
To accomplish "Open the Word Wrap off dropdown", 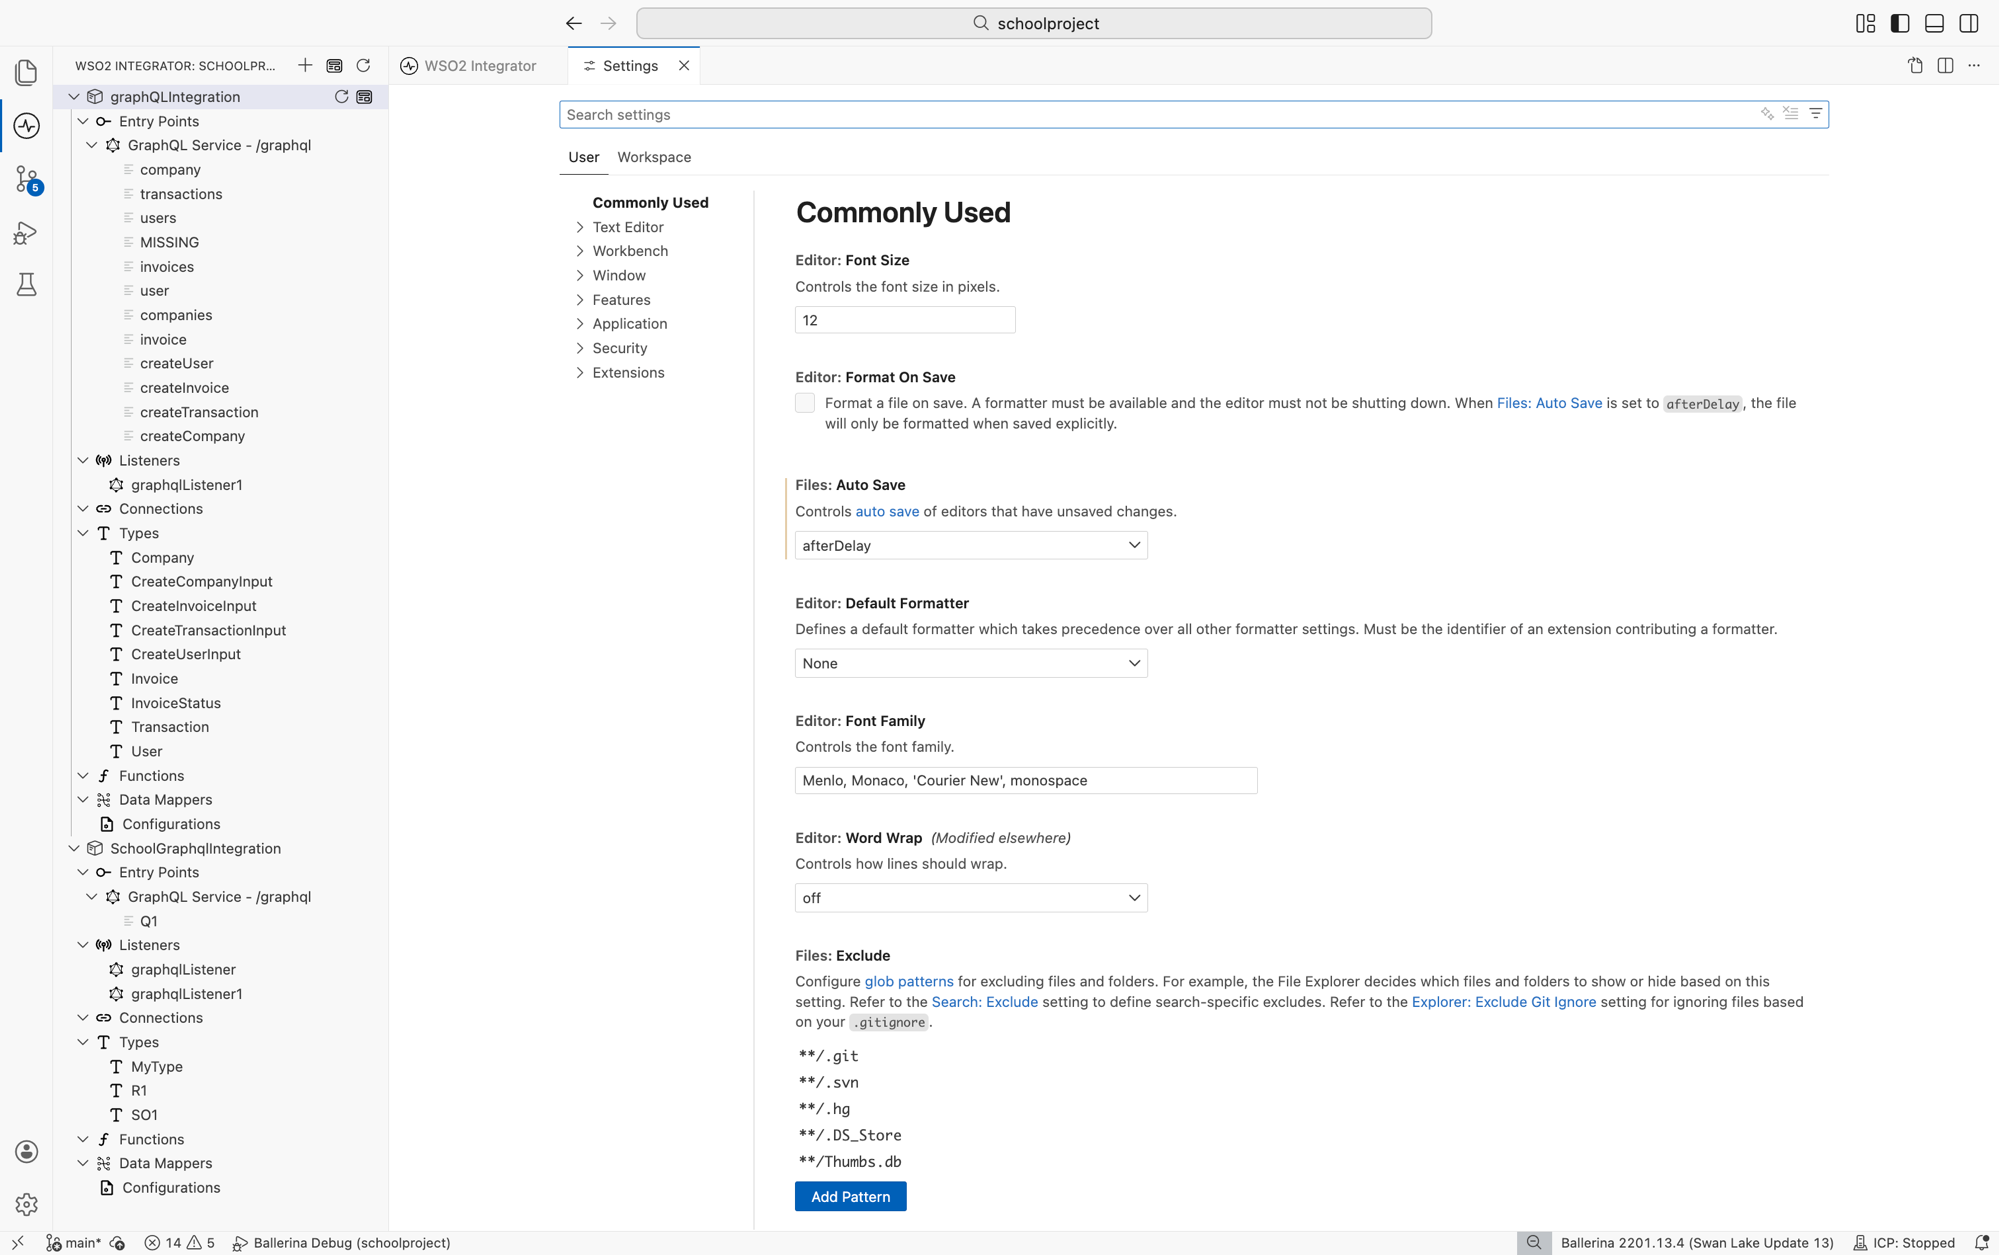I will [971, 898].
